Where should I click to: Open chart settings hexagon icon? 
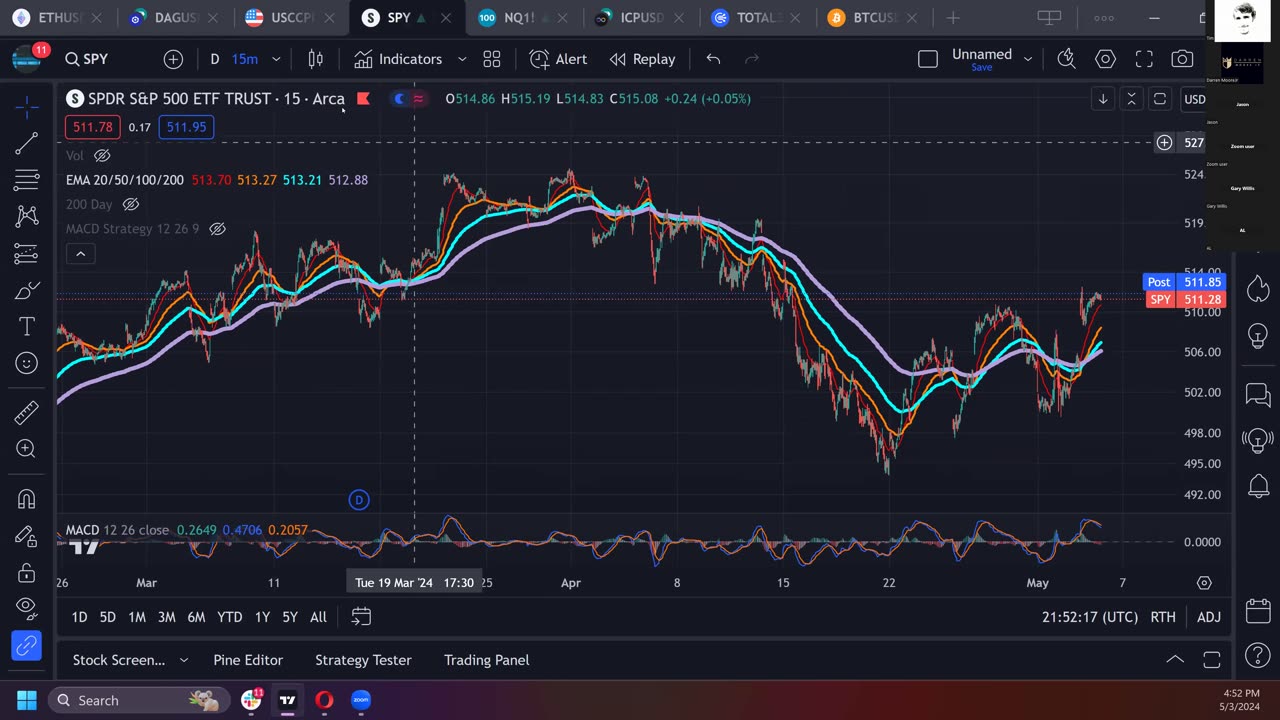point(1105,59)
